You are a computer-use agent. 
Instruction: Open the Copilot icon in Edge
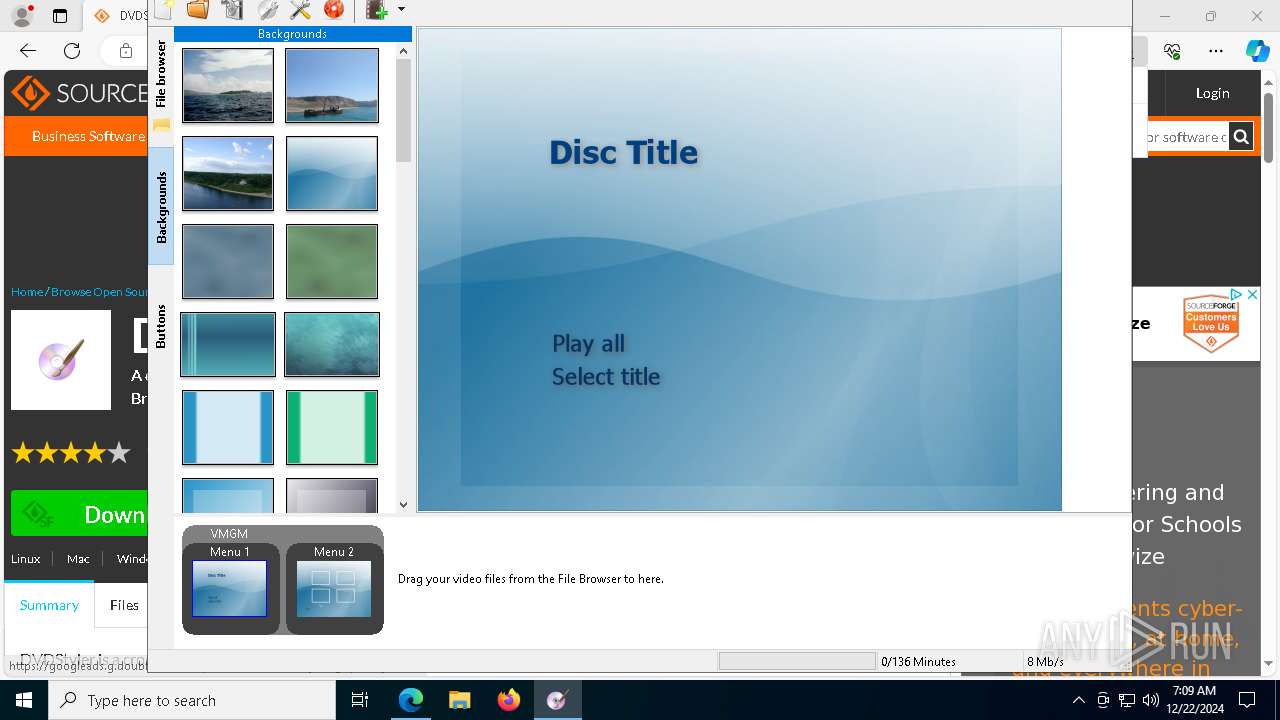(1257, 51)
